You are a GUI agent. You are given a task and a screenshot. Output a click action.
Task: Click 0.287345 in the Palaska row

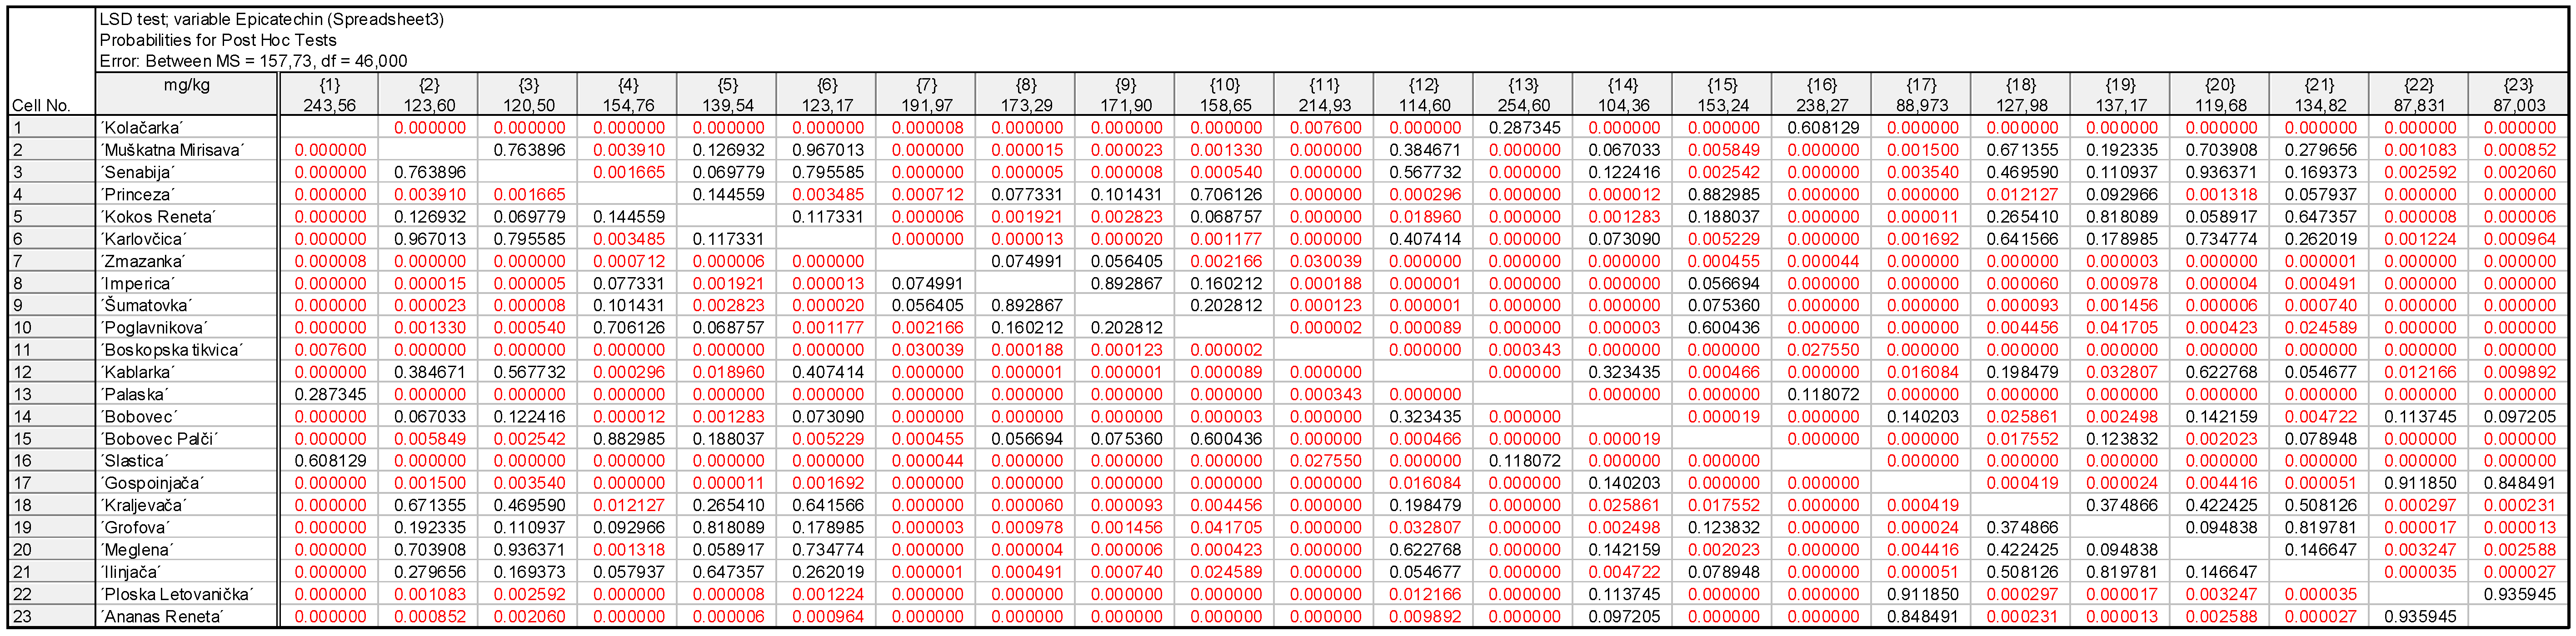tap(329, 394)
